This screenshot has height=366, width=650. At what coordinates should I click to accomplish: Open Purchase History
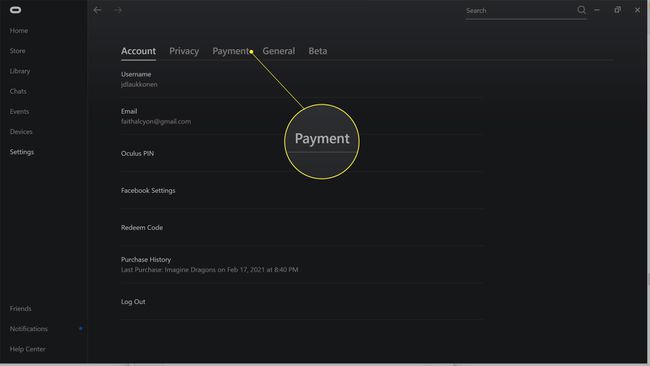[x=302, y=264]
